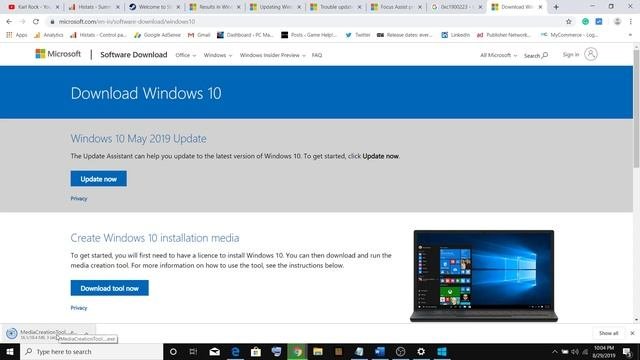Screen dimensions: 640x360
Task: Switch to the Welcome to Steam tab
Action: coord(155,7)
